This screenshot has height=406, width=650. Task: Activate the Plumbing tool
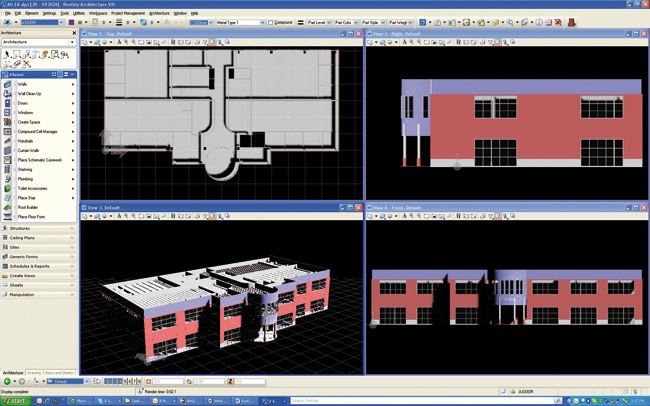pos(24,179)
